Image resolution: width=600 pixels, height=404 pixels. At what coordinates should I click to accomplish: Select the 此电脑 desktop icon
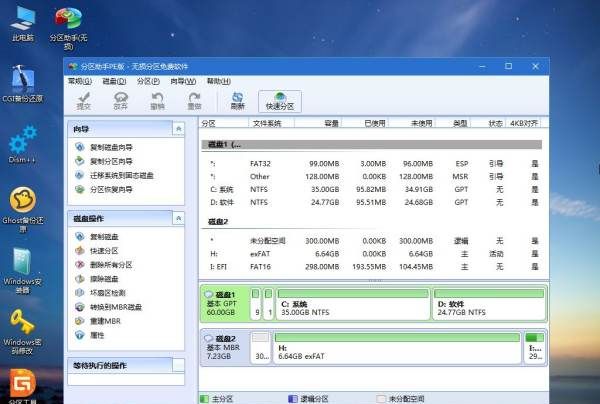coord(22,24)
